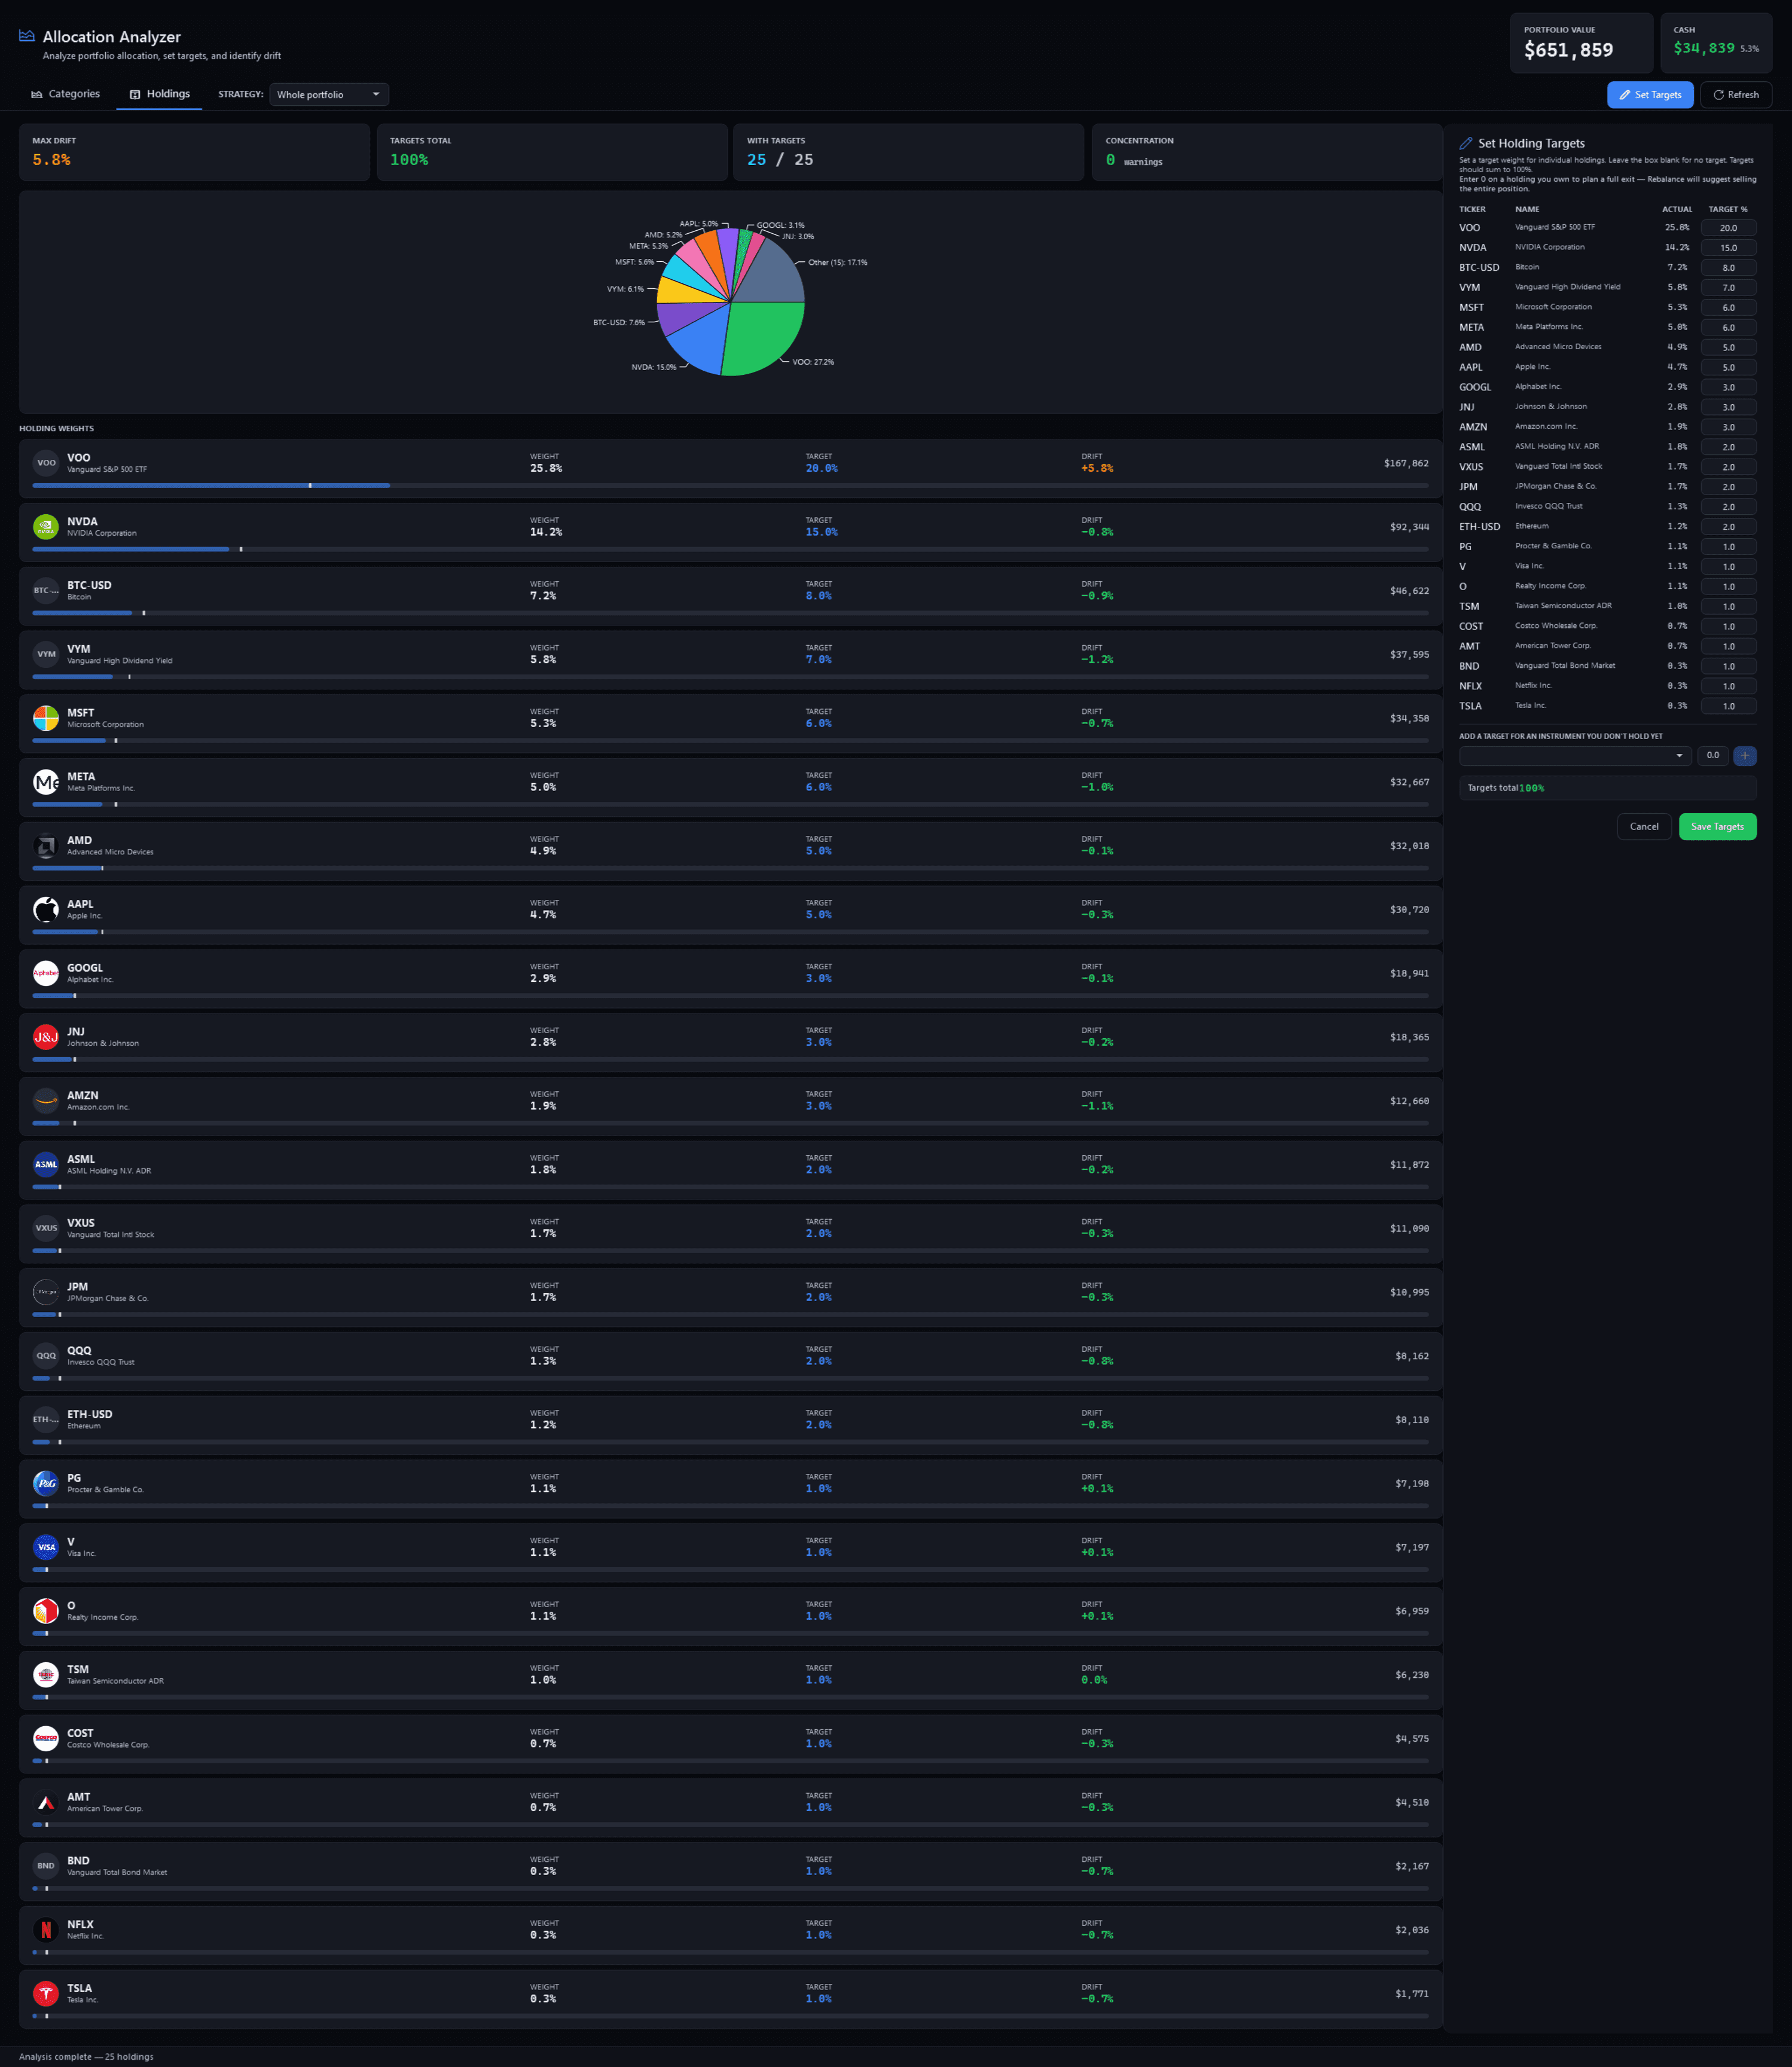
Task: Edit the VOO target percent field
Action: (1728, 228)
